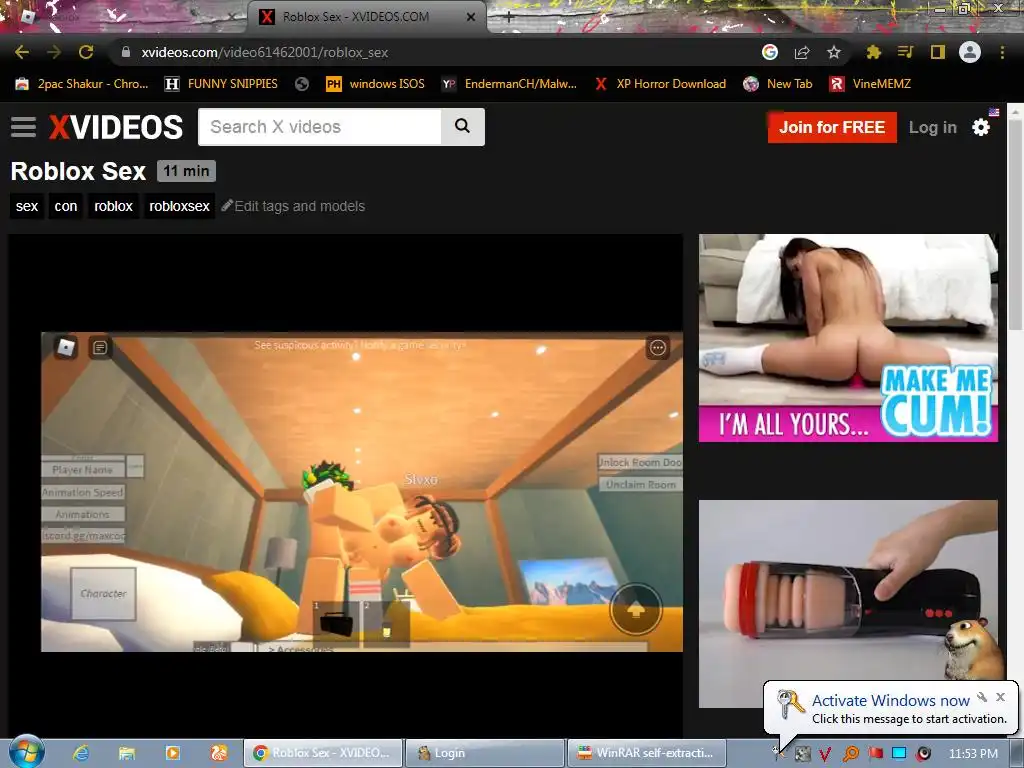
Task: Close the XVIDEOS.COM browser tab
Action: click(x=471, y=18)
